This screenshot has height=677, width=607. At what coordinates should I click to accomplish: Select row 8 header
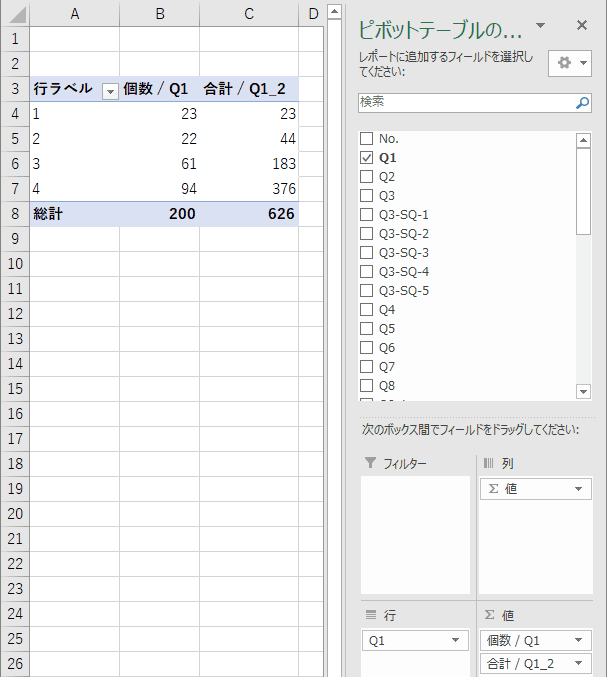click(x=14, y=213)
